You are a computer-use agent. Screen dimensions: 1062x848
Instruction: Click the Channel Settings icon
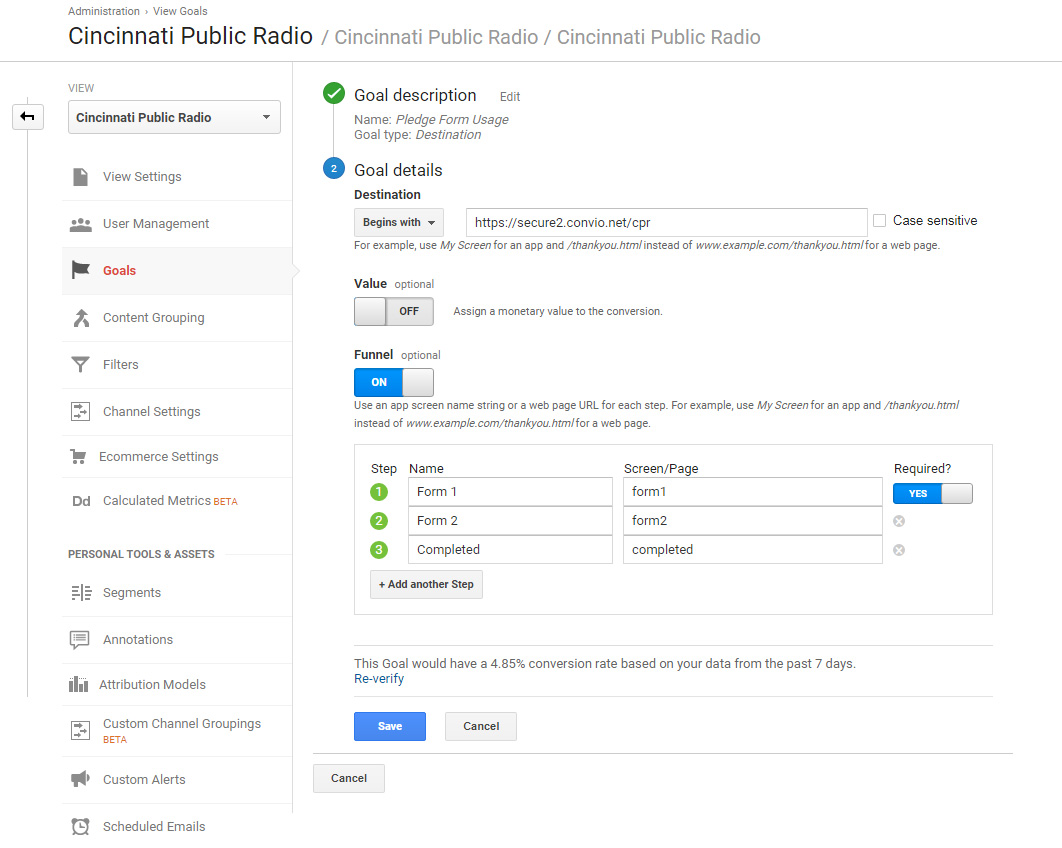pos(81,412)
